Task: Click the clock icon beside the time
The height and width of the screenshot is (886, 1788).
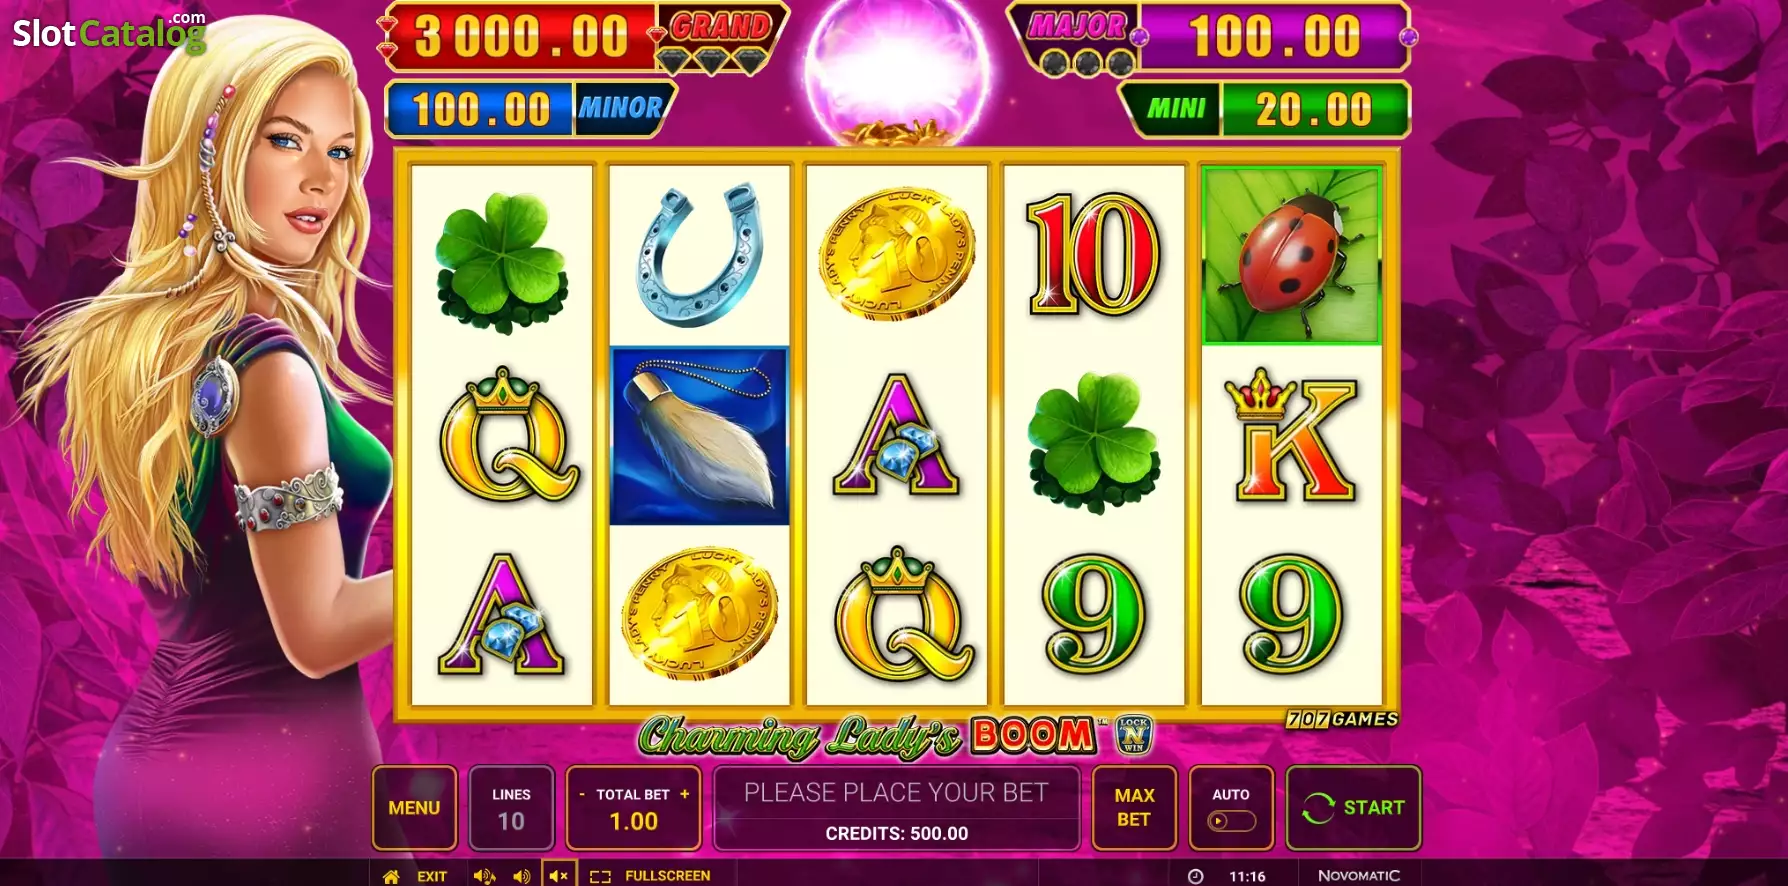Action: tap(1195, 876)
